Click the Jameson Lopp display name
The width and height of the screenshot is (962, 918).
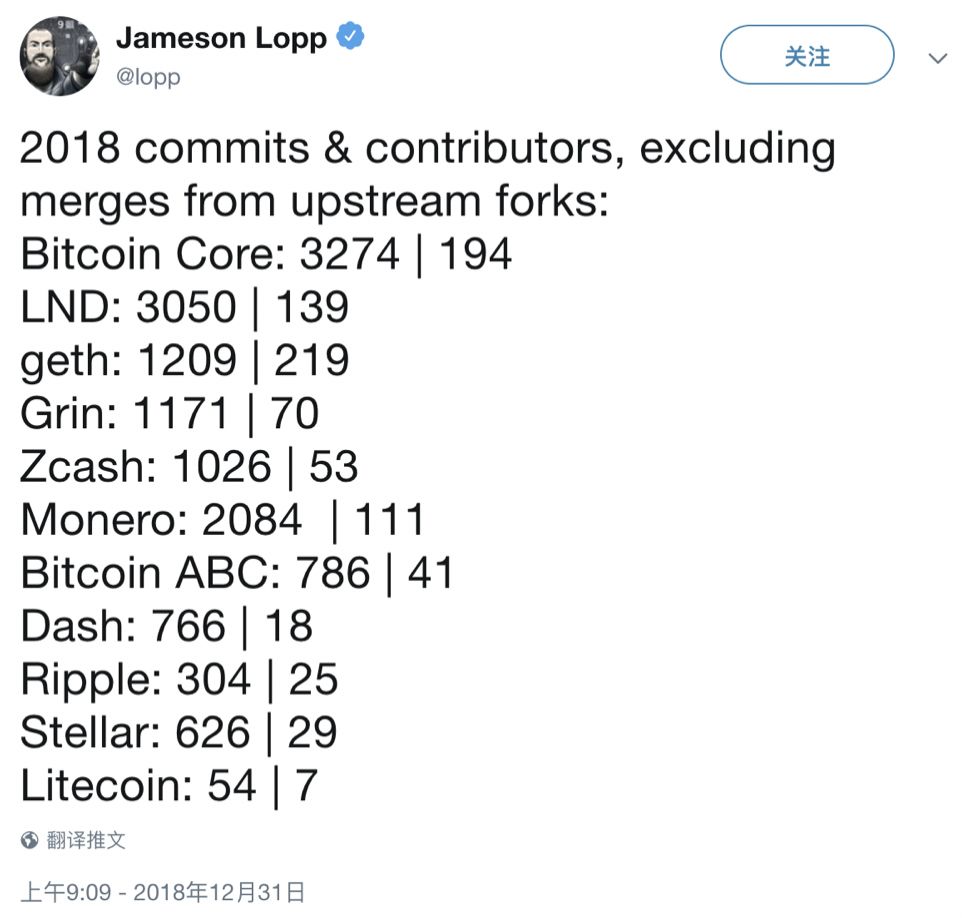pos(221,38)
